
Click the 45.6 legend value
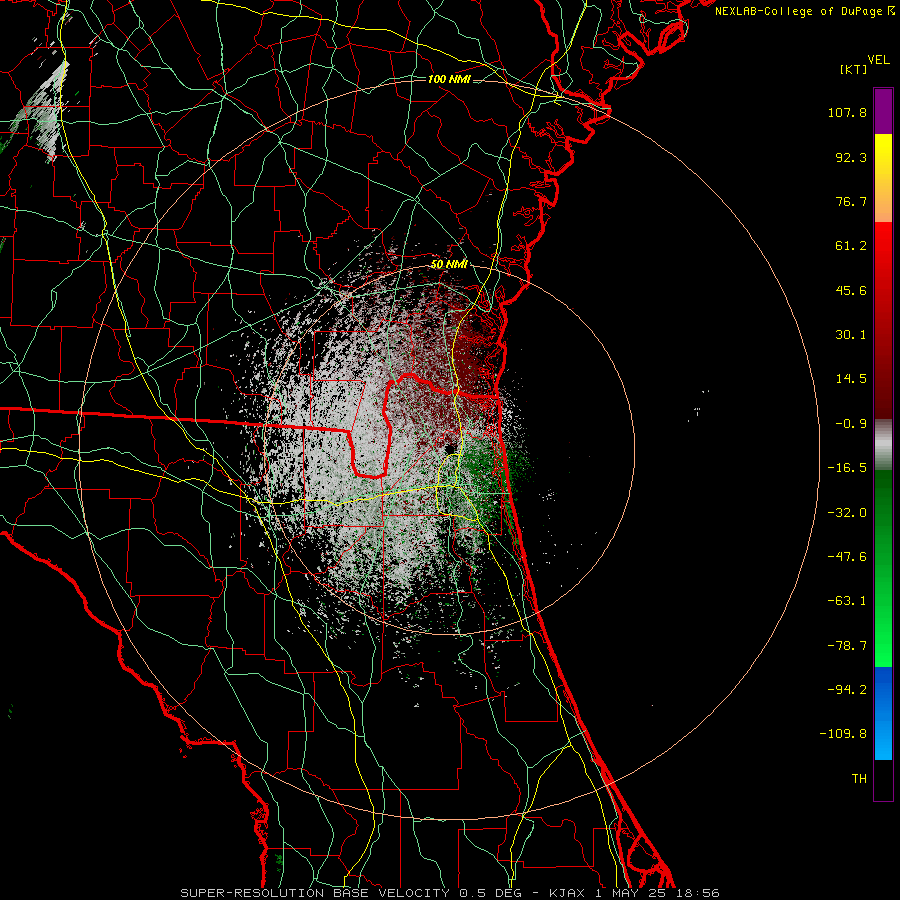851,290
